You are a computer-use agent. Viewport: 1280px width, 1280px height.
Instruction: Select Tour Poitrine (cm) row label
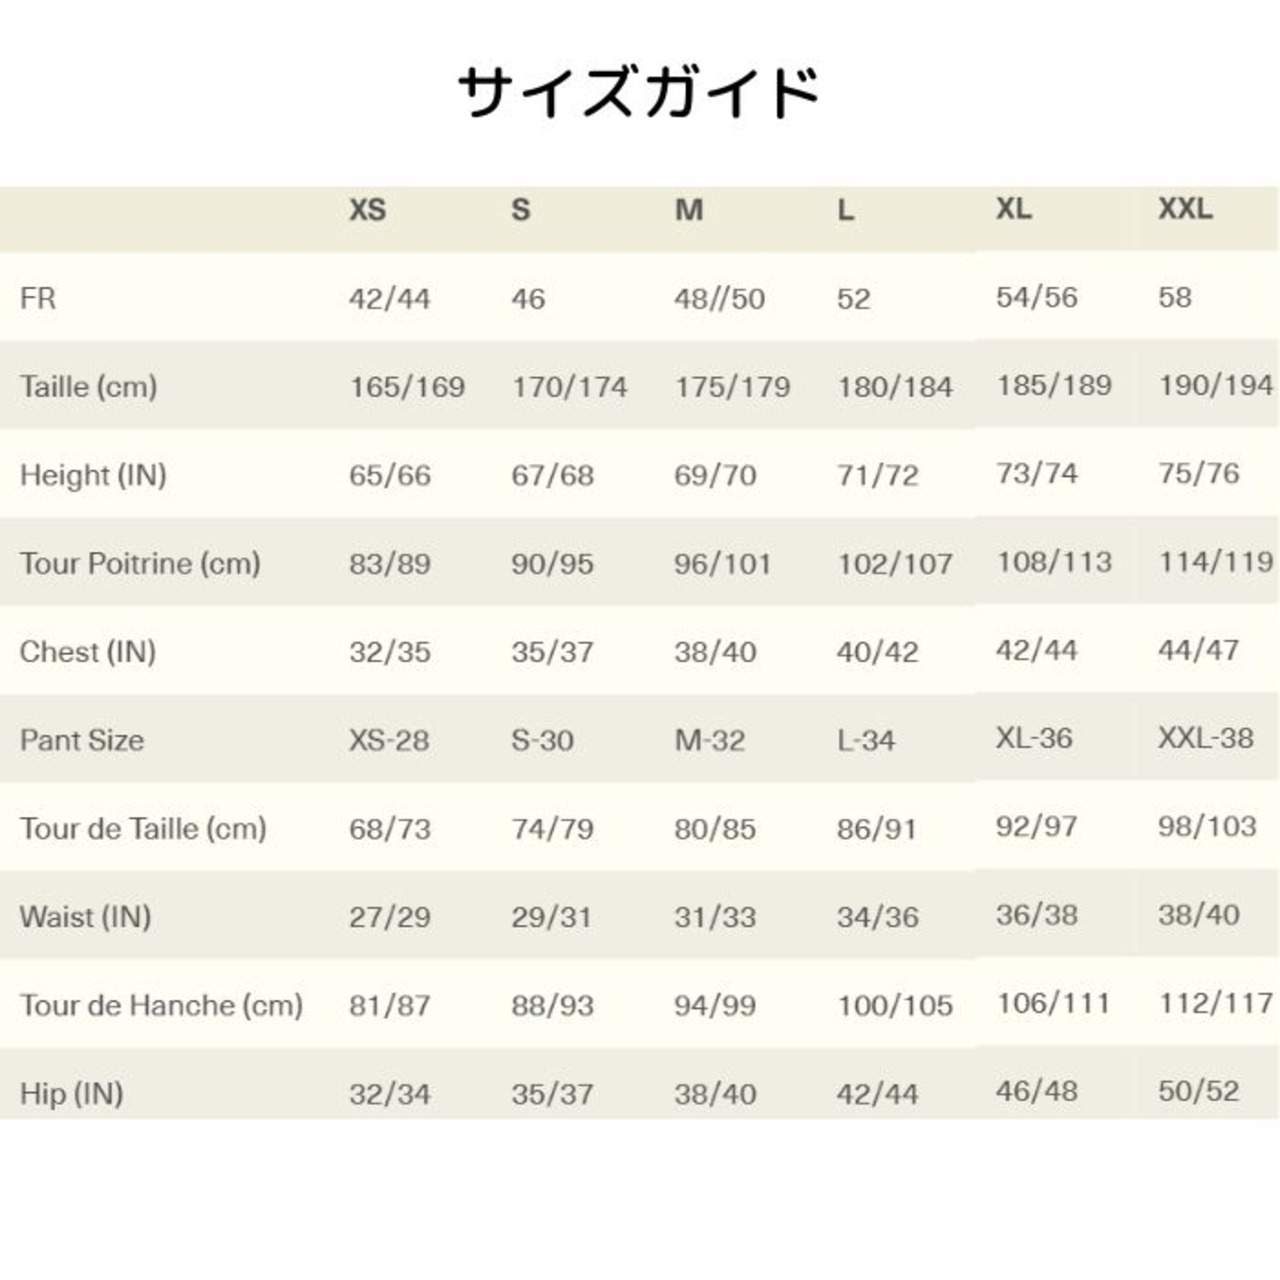[x=140, y=563]
